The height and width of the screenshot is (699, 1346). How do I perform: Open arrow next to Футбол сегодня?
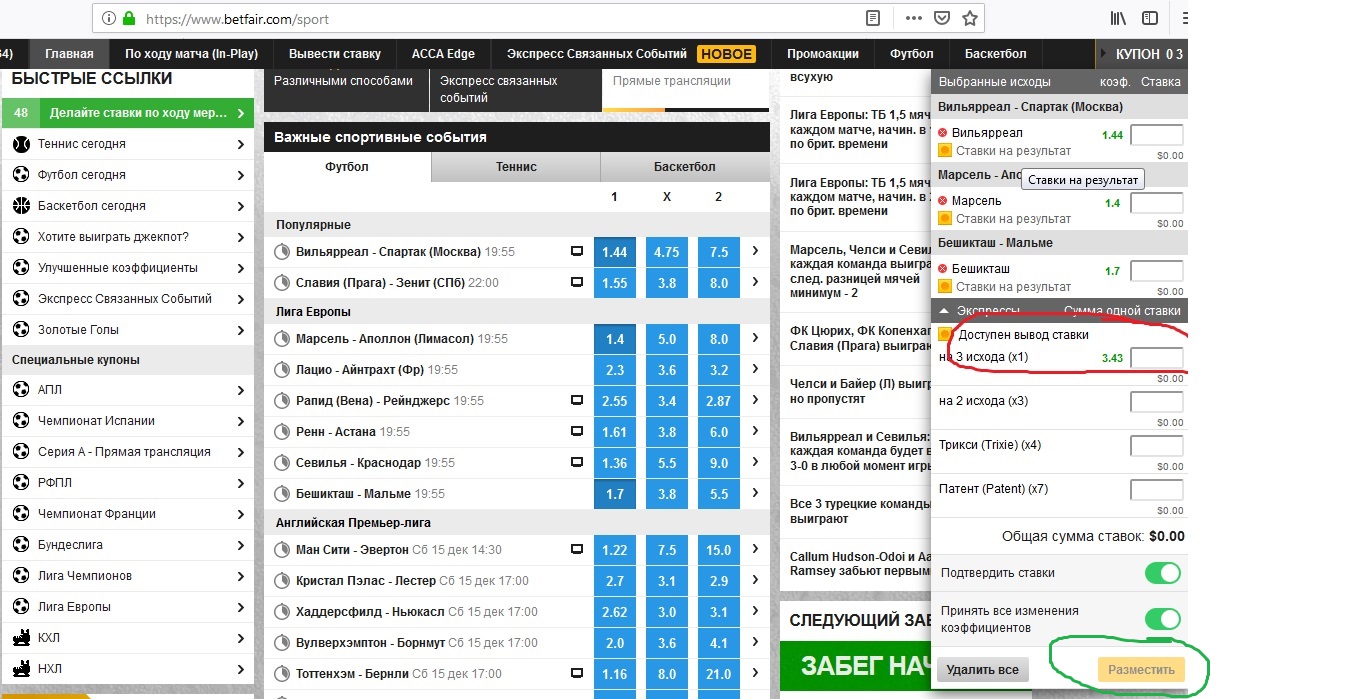241,175
